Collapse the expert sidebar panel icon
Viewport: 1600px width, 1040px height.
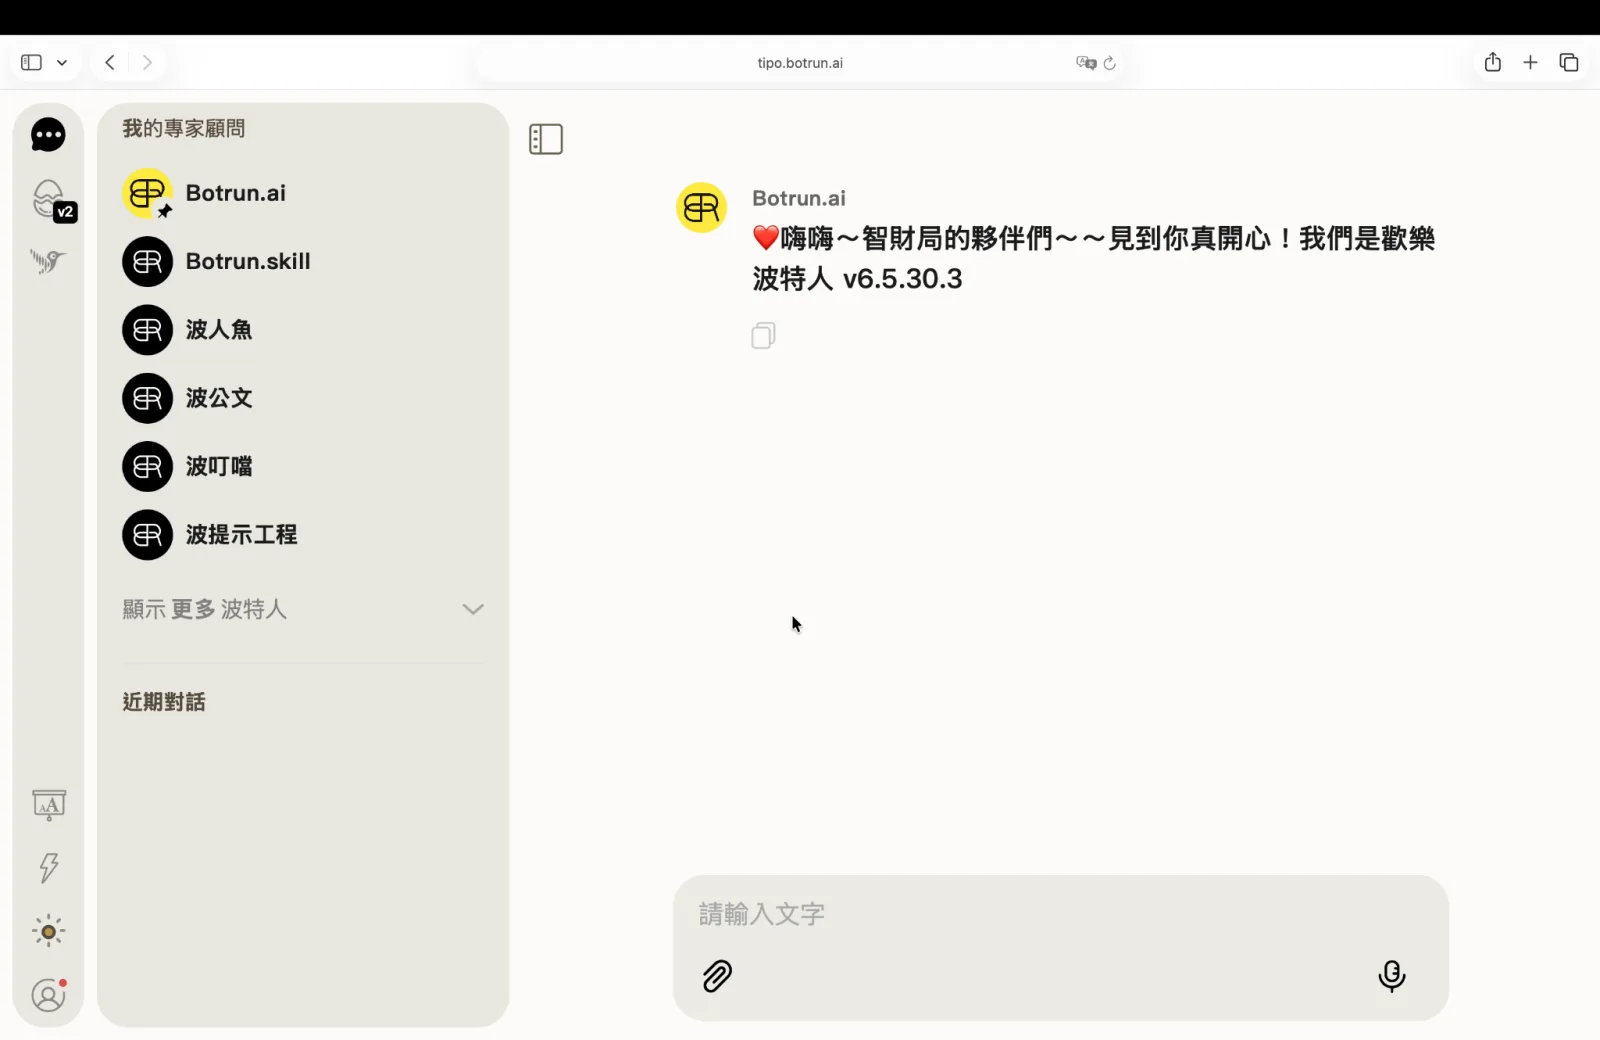tap(546, 139)
